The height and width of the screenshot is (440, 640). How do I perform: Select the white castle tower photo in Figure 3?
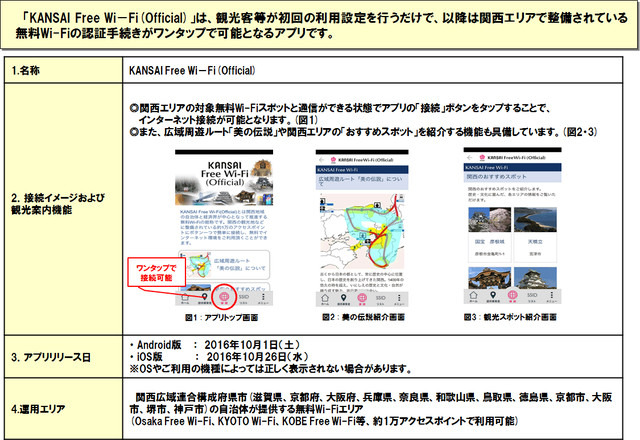pyautogui.click(x=535, y=278)
